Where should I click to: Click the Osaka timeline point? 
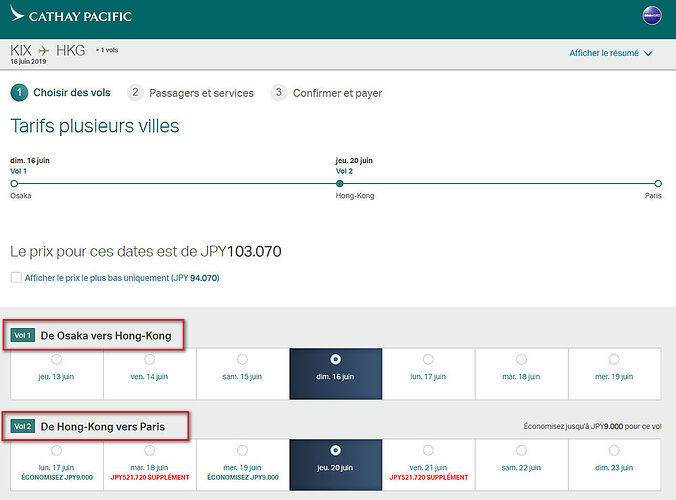(x=14, y=184)
